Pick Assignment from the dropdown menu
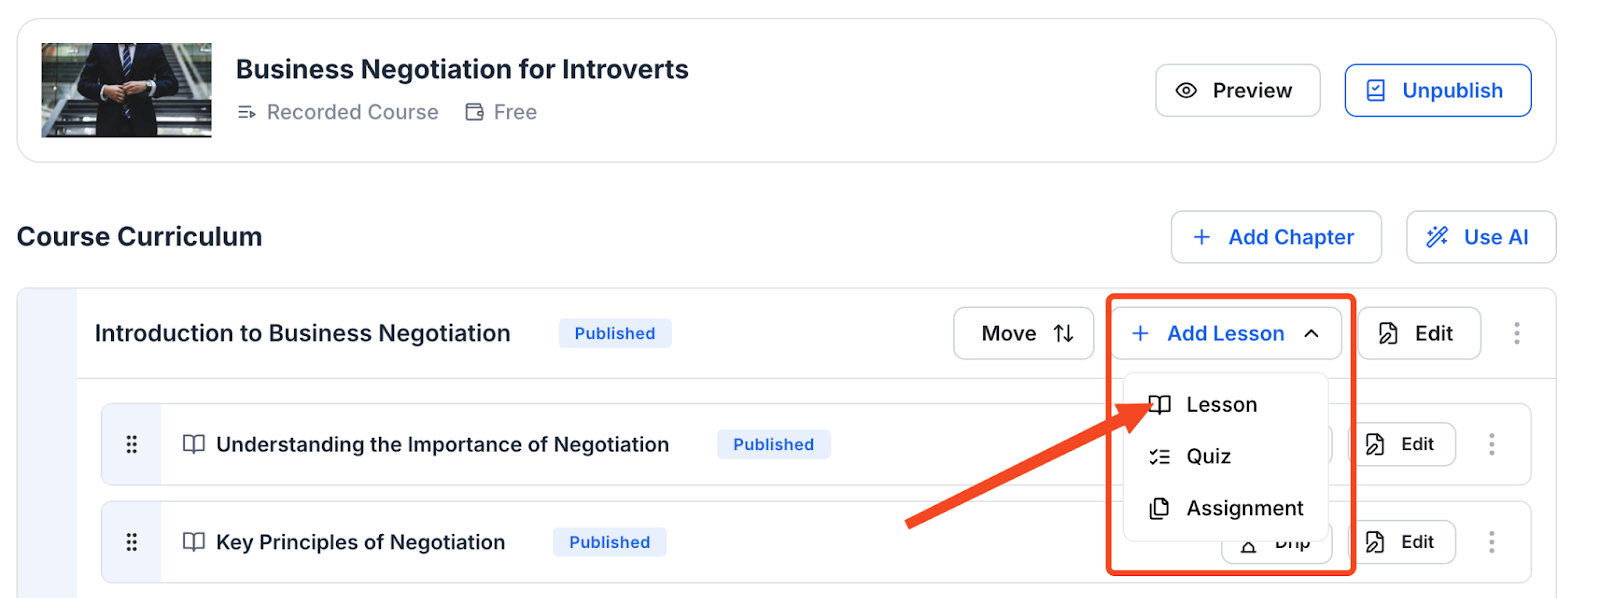Viewport: 1600px width, 598px height. click(1244, 509)
